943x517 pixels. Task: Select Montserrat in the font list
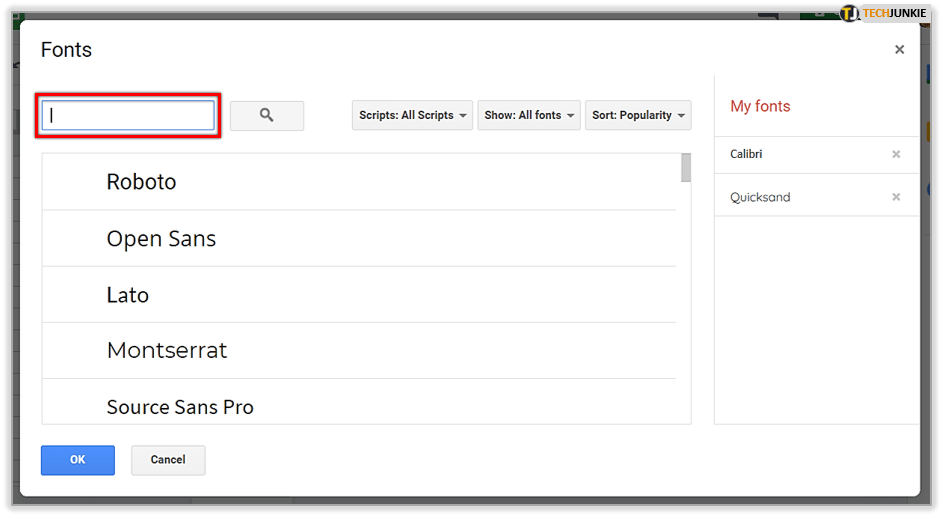(x=167, y=351)
